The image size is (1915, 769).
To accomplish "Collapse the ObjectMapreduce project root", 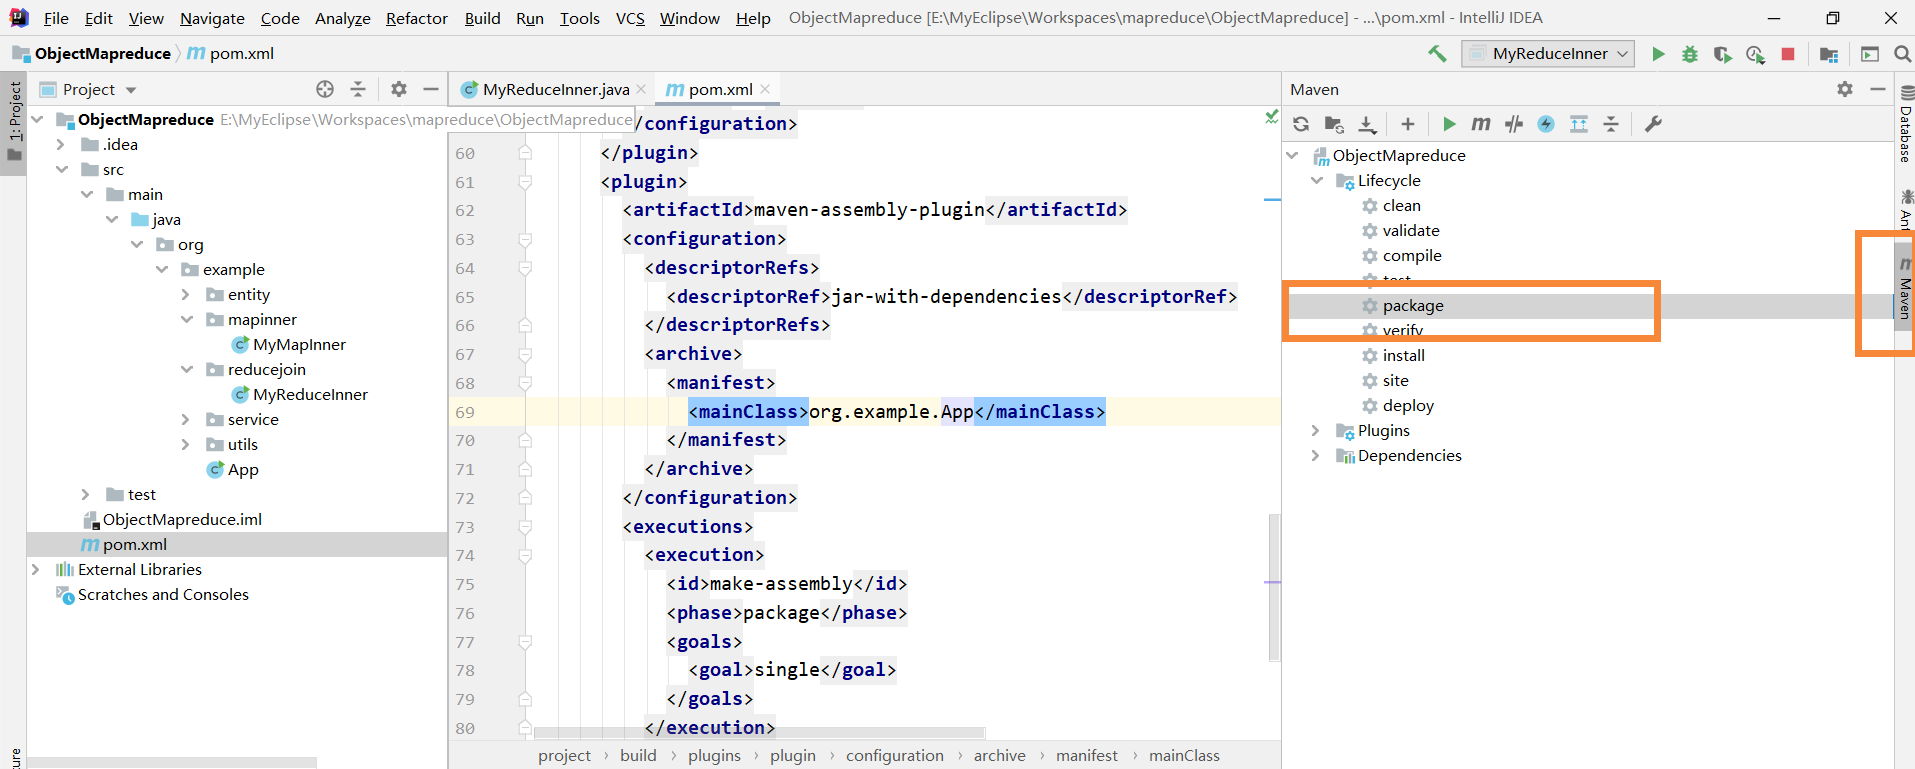I will [x=38, y=120].
